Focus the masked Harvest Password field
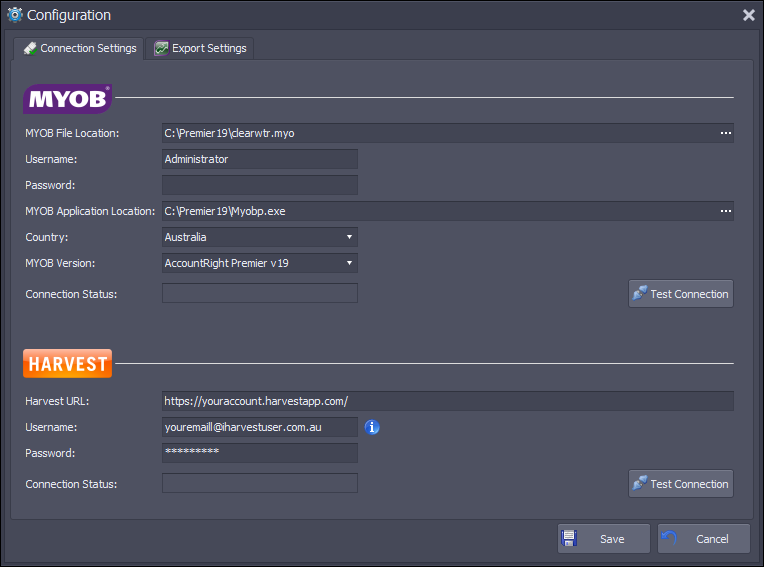This screenshot has height=567, width=764. pos(260,453)
